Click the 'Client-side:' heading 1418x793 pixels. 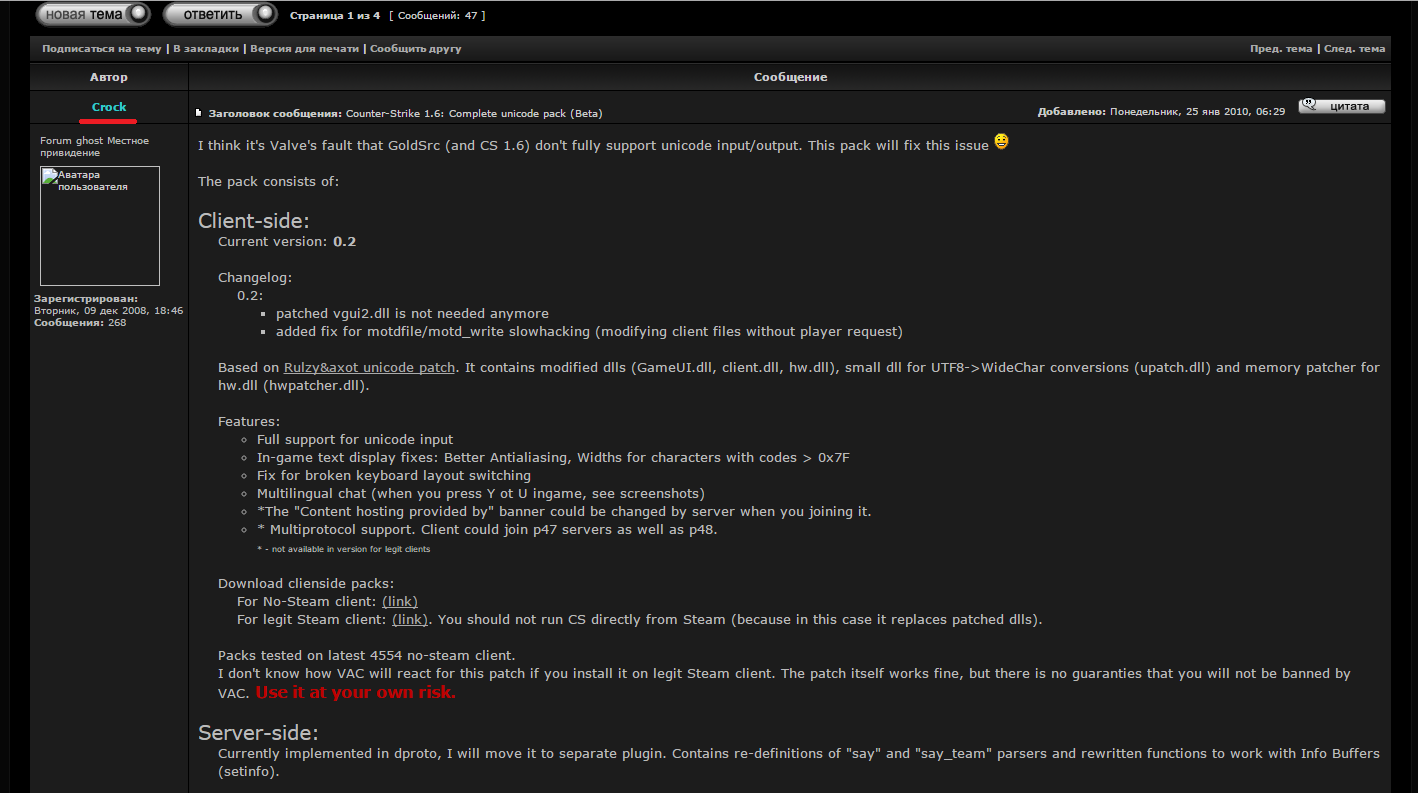click(254, 221)
